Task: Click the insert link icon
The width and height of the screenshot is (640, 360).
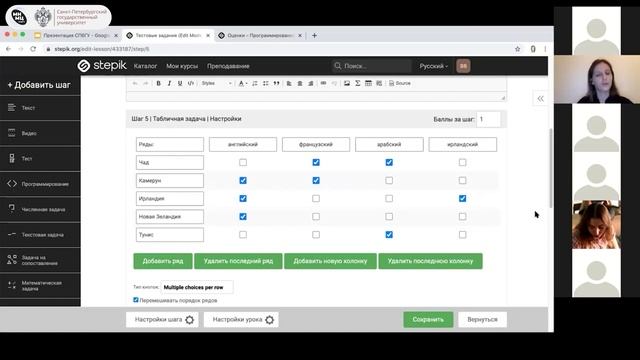Action: (323, 83)
